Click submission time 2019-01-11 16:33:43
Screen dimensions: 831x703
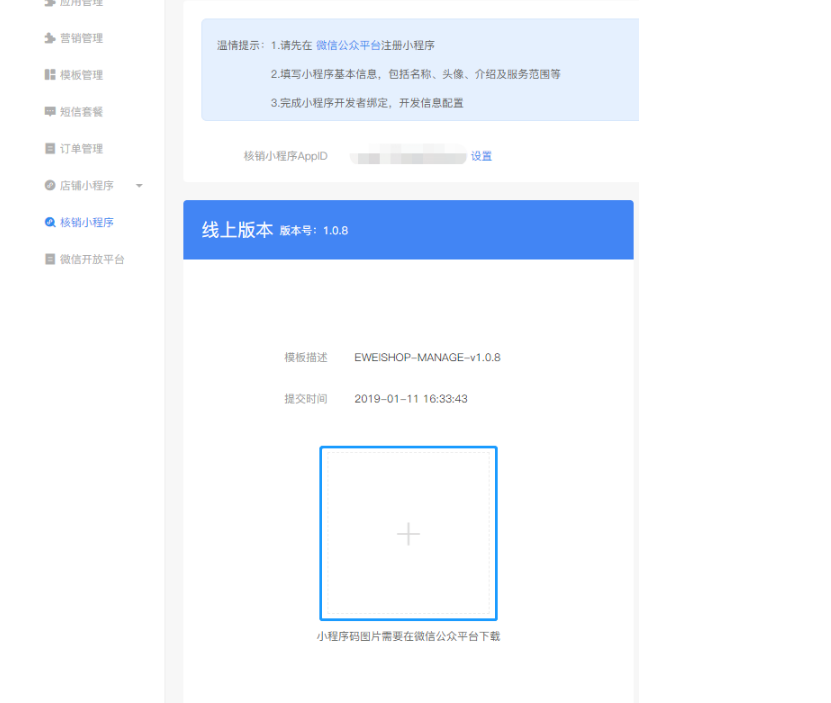tap(411, 399)
